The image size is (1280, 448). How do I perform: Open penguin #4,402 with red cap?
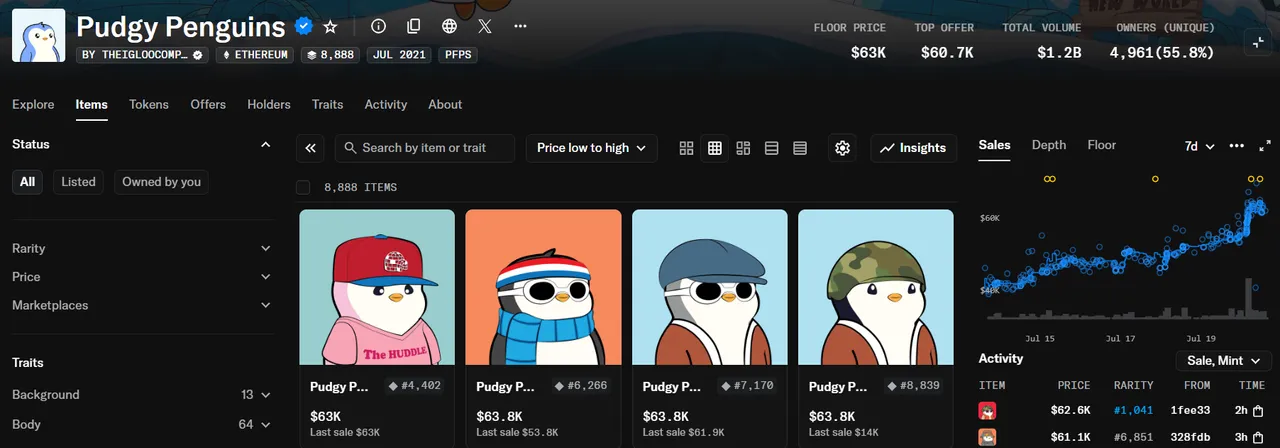tap(377, 328)
